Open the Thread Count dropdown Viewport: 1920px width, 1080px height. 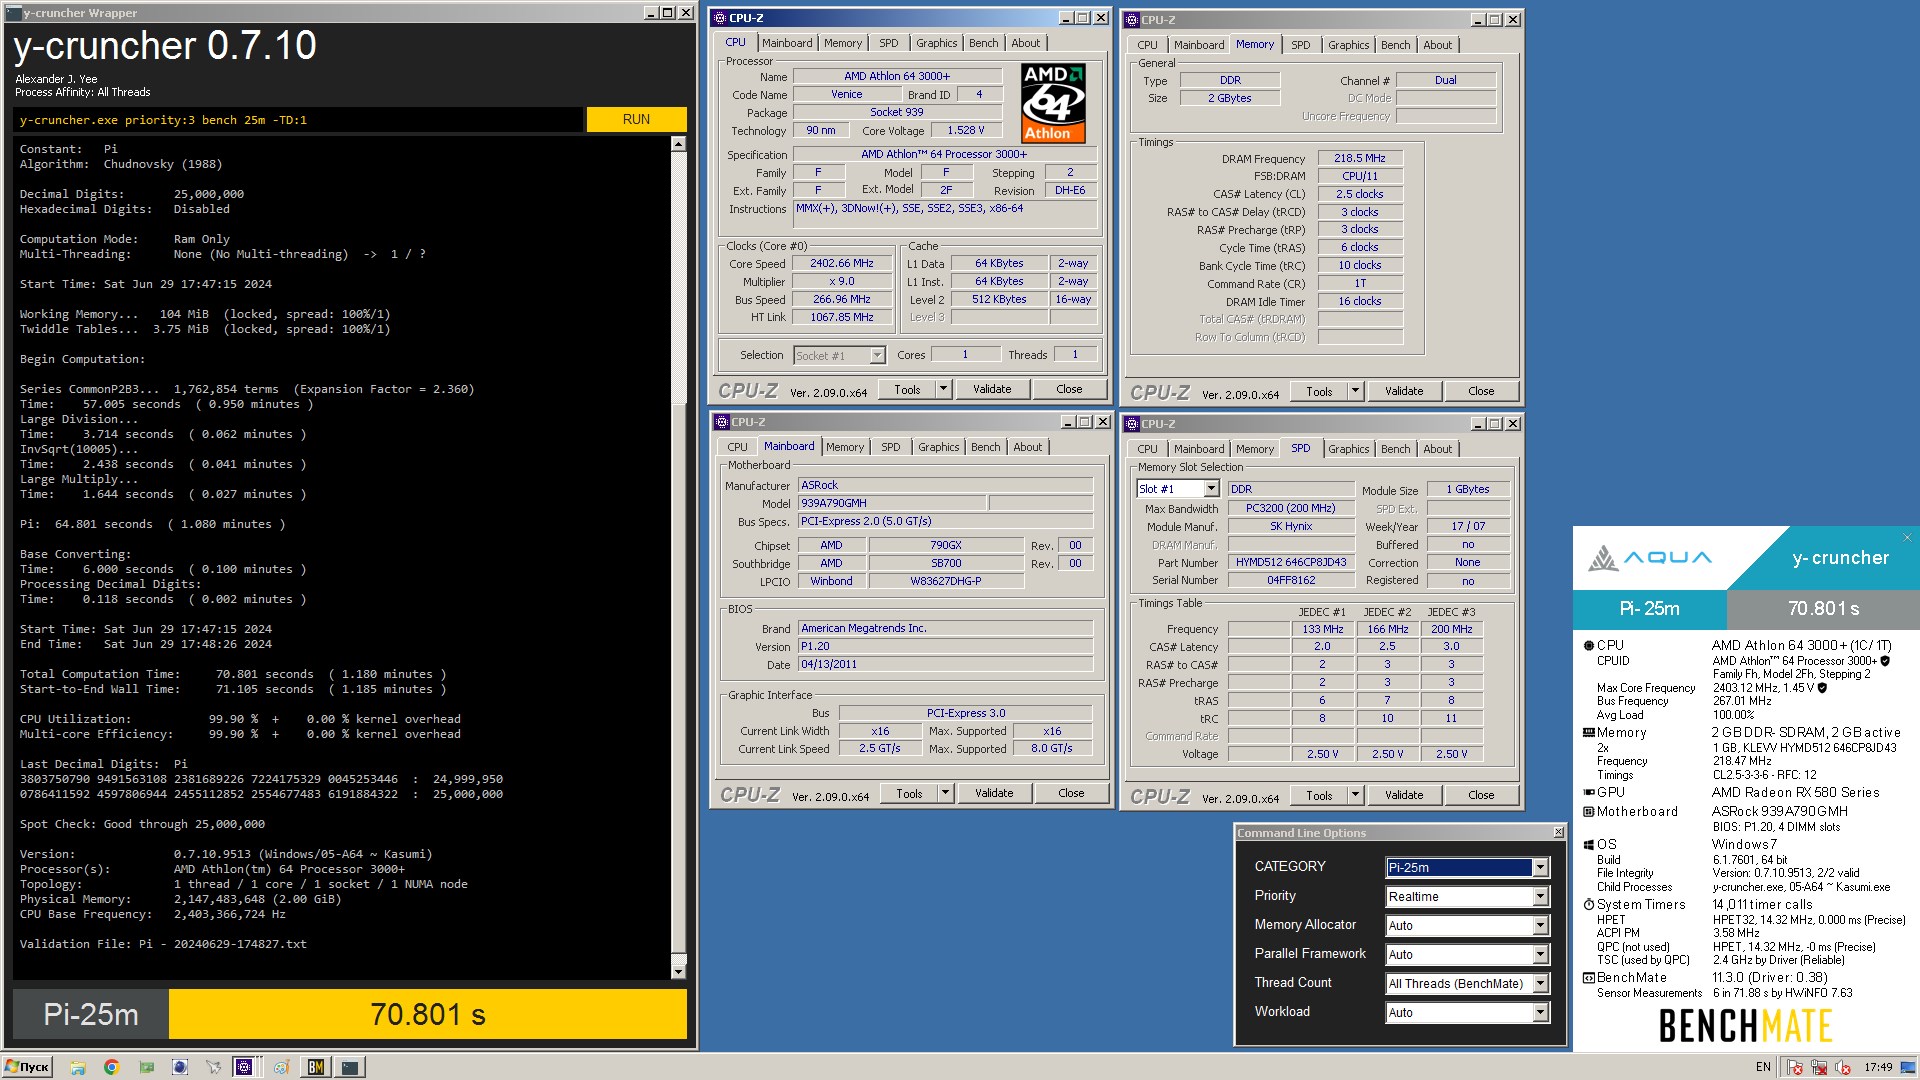point(1540,983)
